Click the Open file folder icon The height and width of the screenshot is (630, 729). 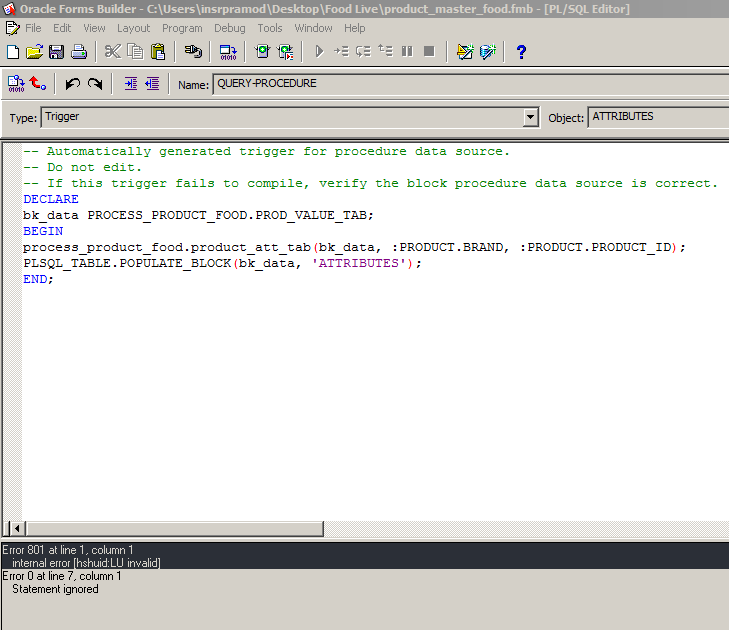[34, 51]
